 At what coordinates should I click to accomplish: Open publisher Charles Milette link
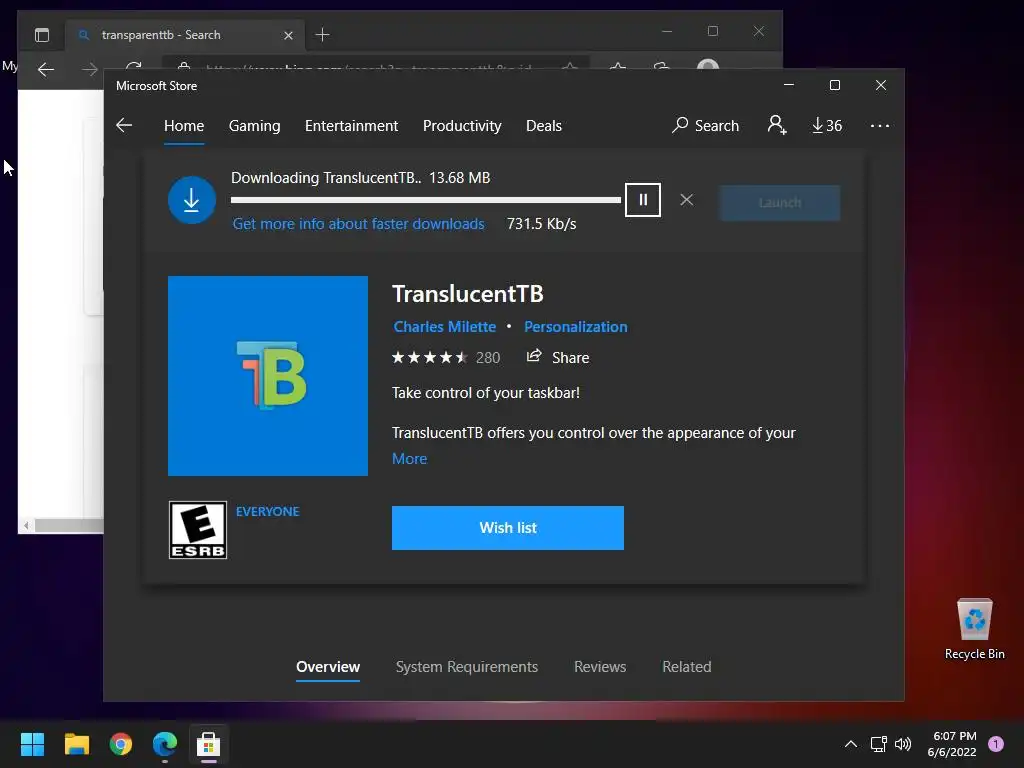[445, 327]
